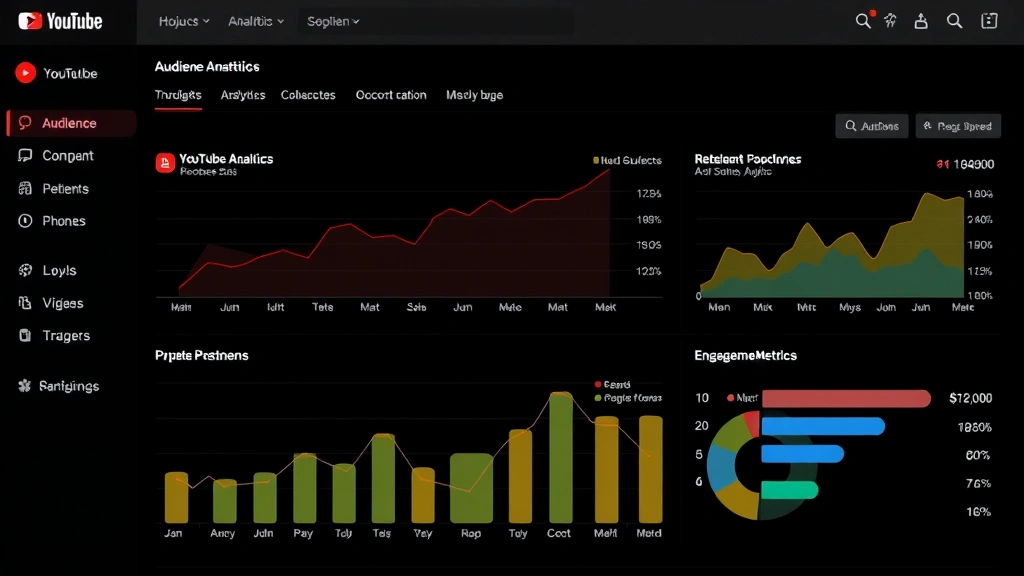Open the top-right account square icon

coord(989,21)
